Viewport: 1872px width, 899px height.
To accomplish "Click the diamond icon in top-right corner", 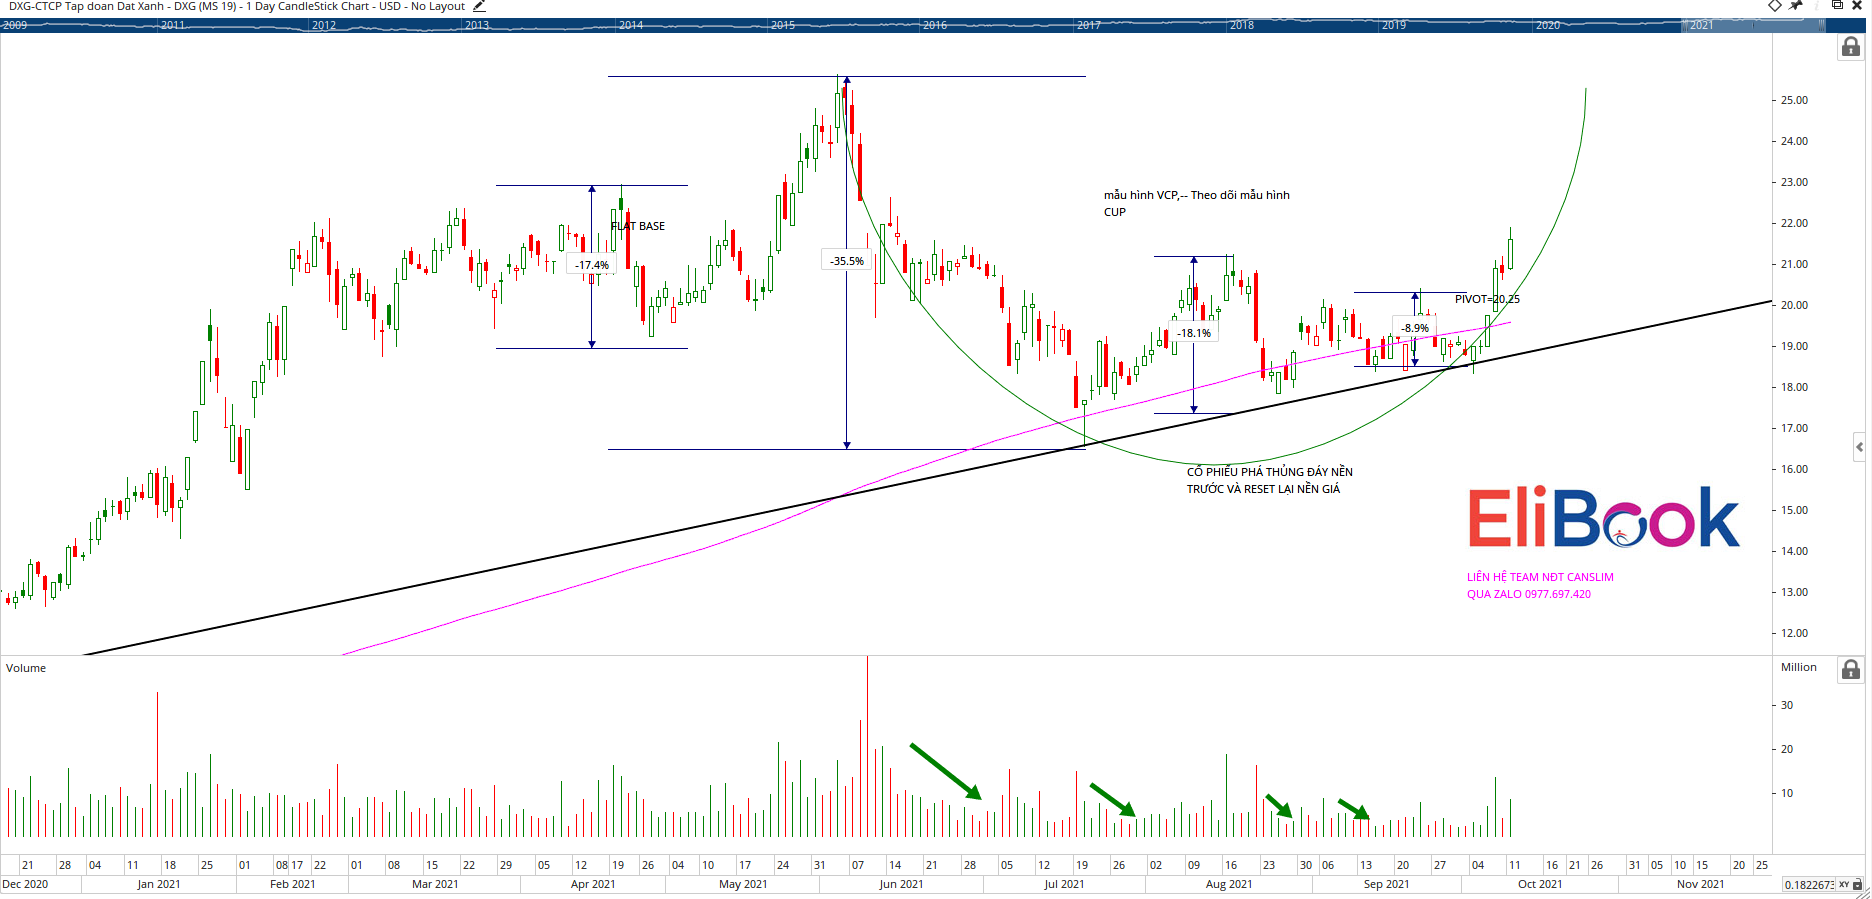I will pyautogui.click(x=1775, y=6).
